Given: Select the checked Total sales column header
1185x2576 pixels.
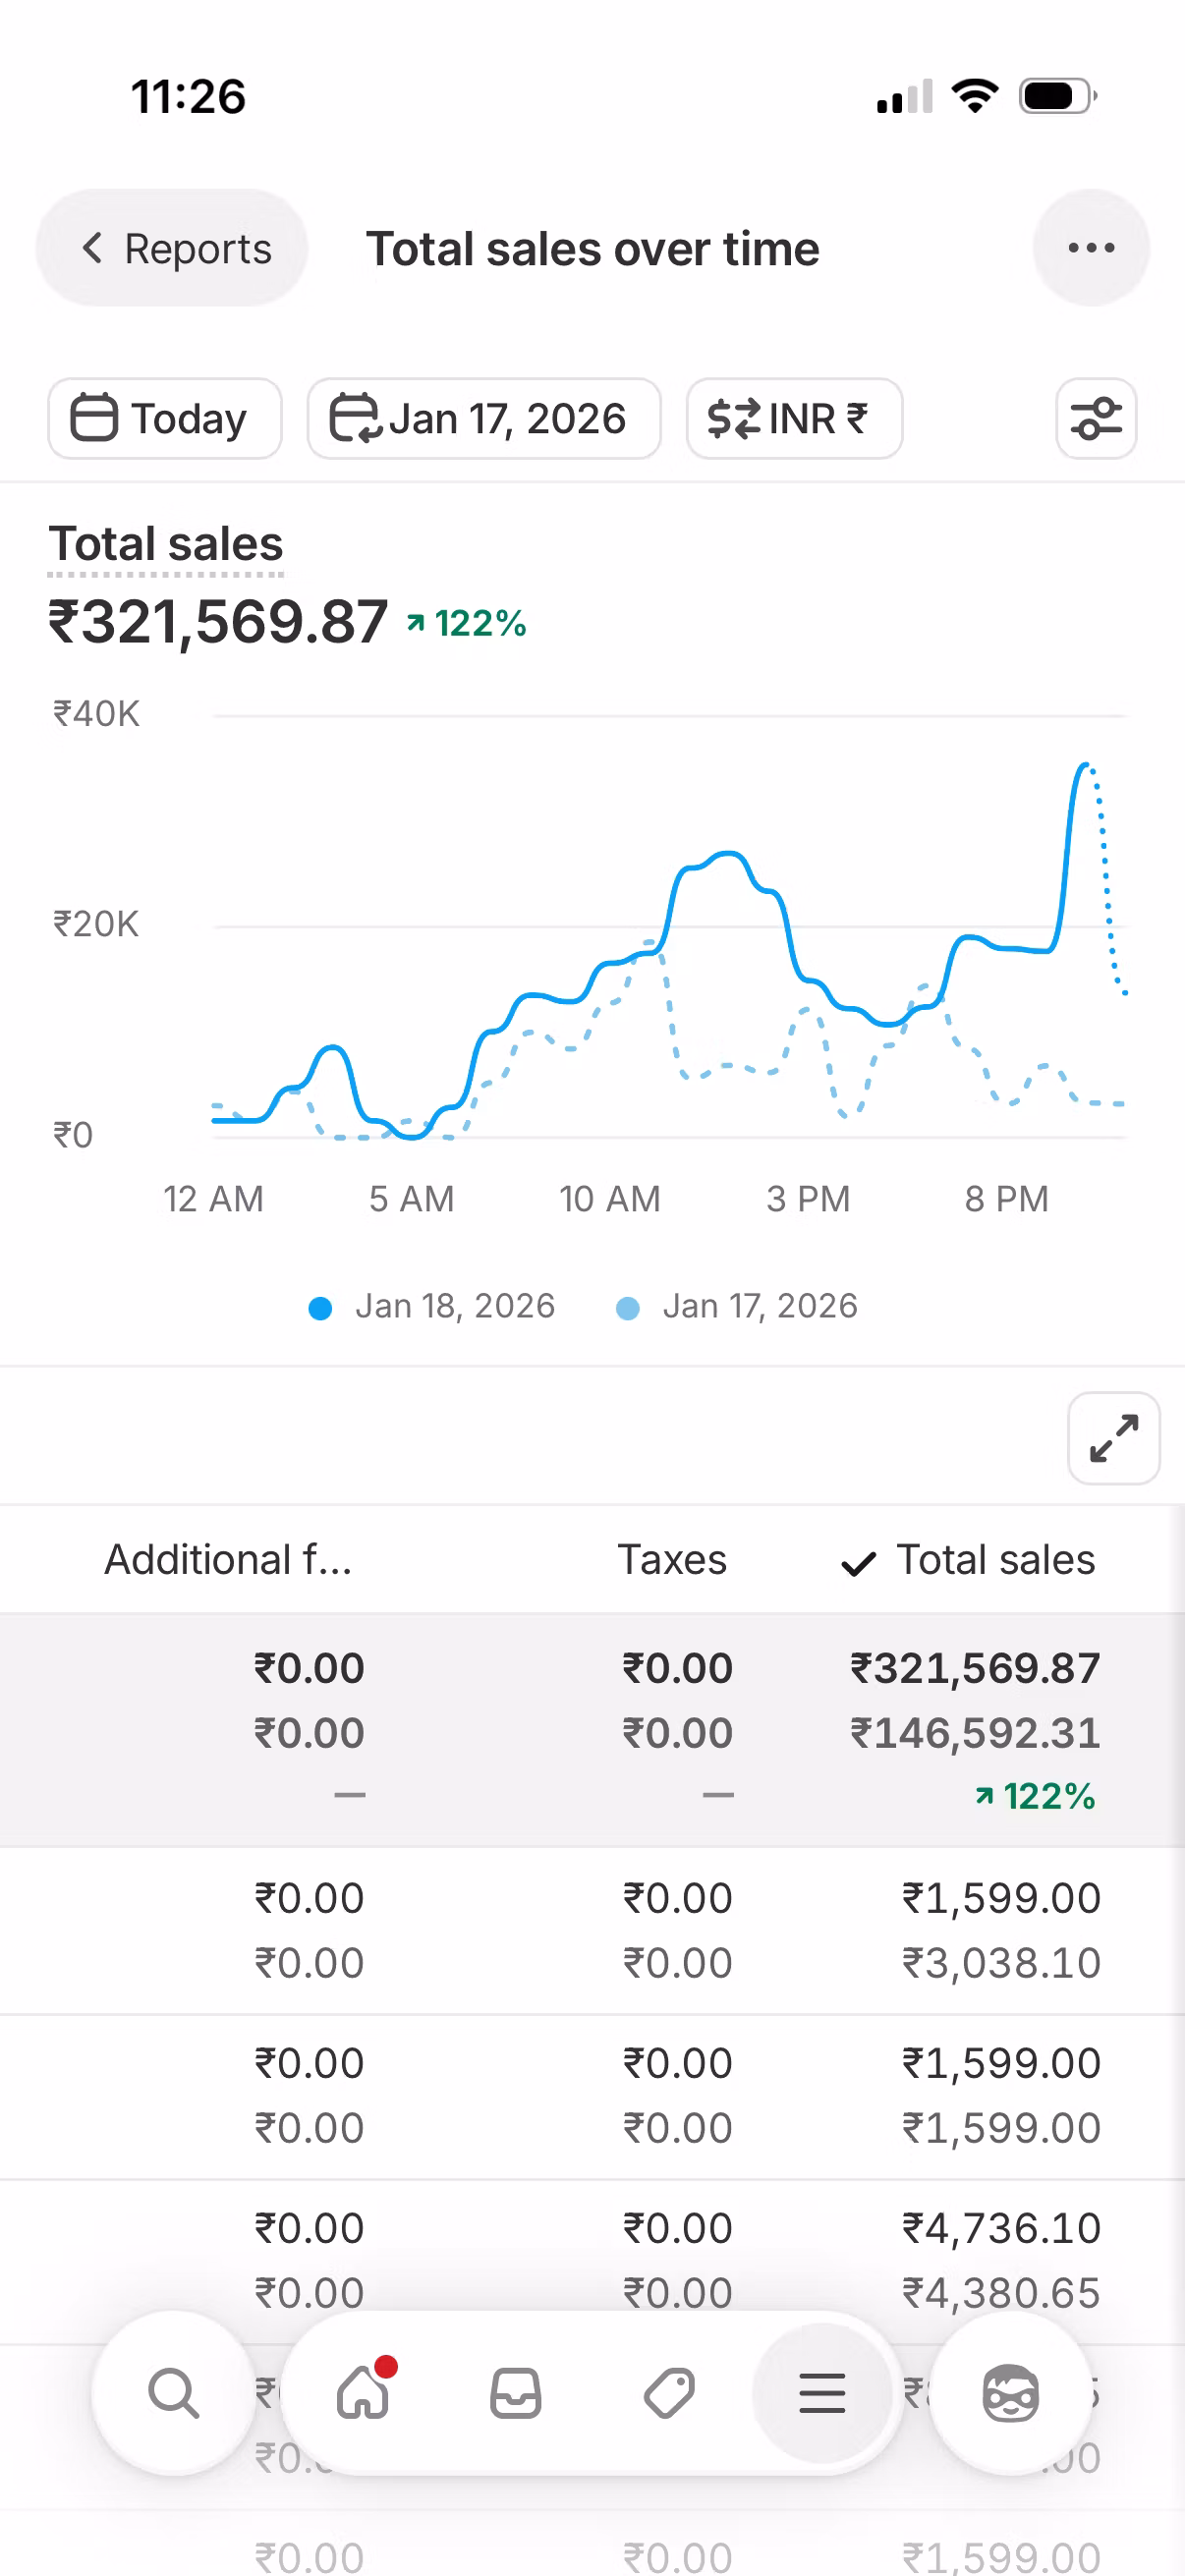Looking at the screenshot, I should point(968,1560).
